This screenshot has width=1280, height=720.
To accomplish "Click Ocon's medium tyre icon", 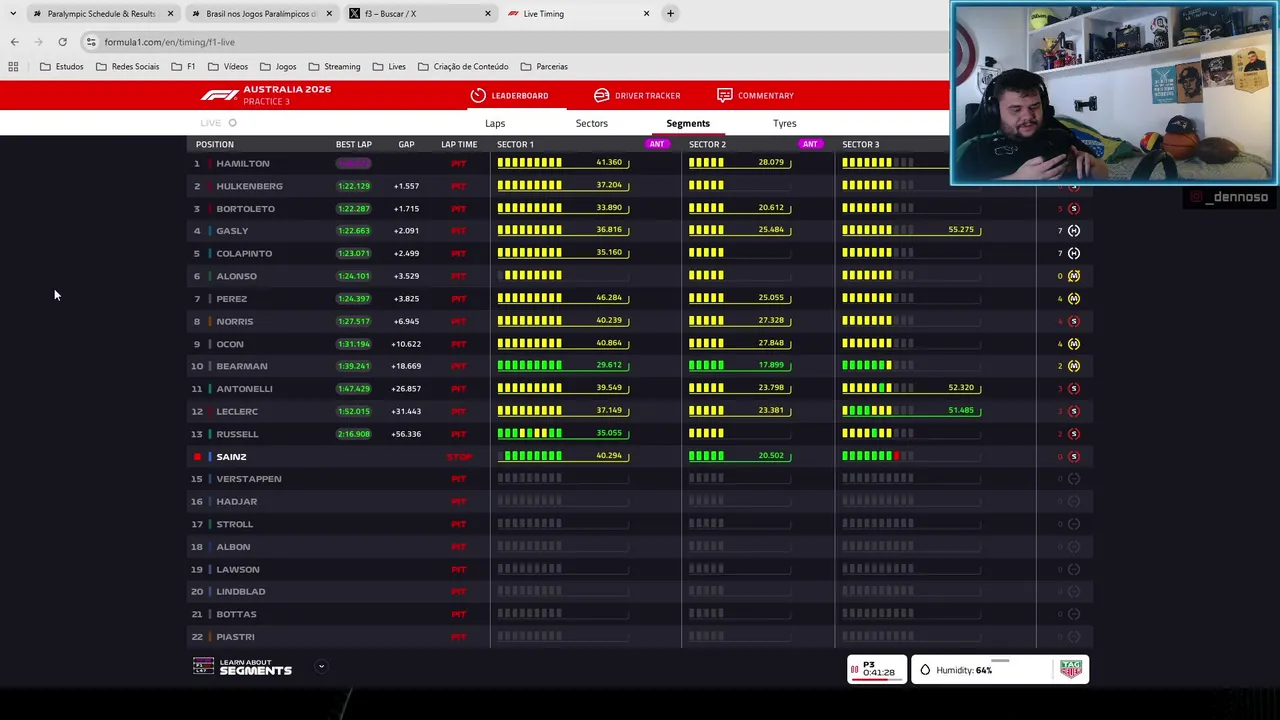I will [x=1074, y=344].
